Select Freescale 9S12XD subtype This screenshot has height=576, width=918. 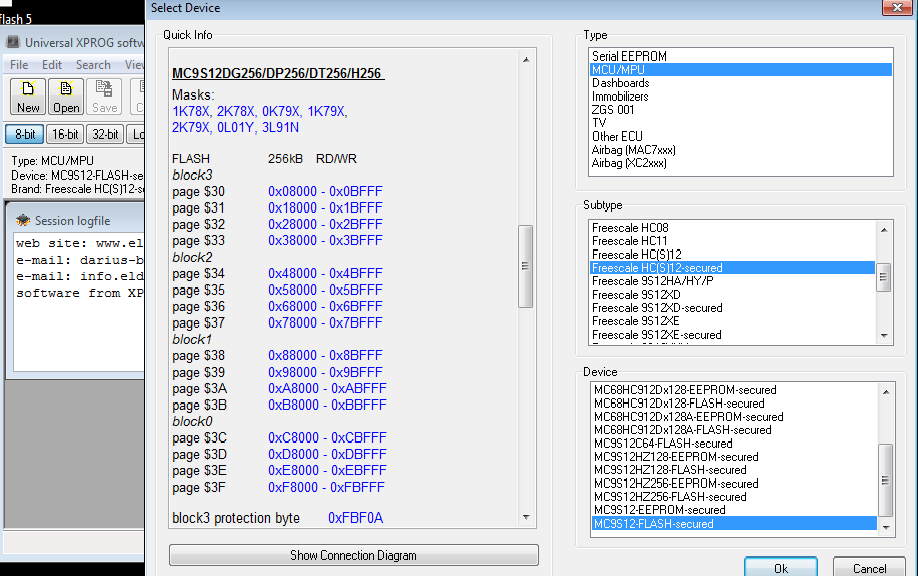[x=732, y=294]
